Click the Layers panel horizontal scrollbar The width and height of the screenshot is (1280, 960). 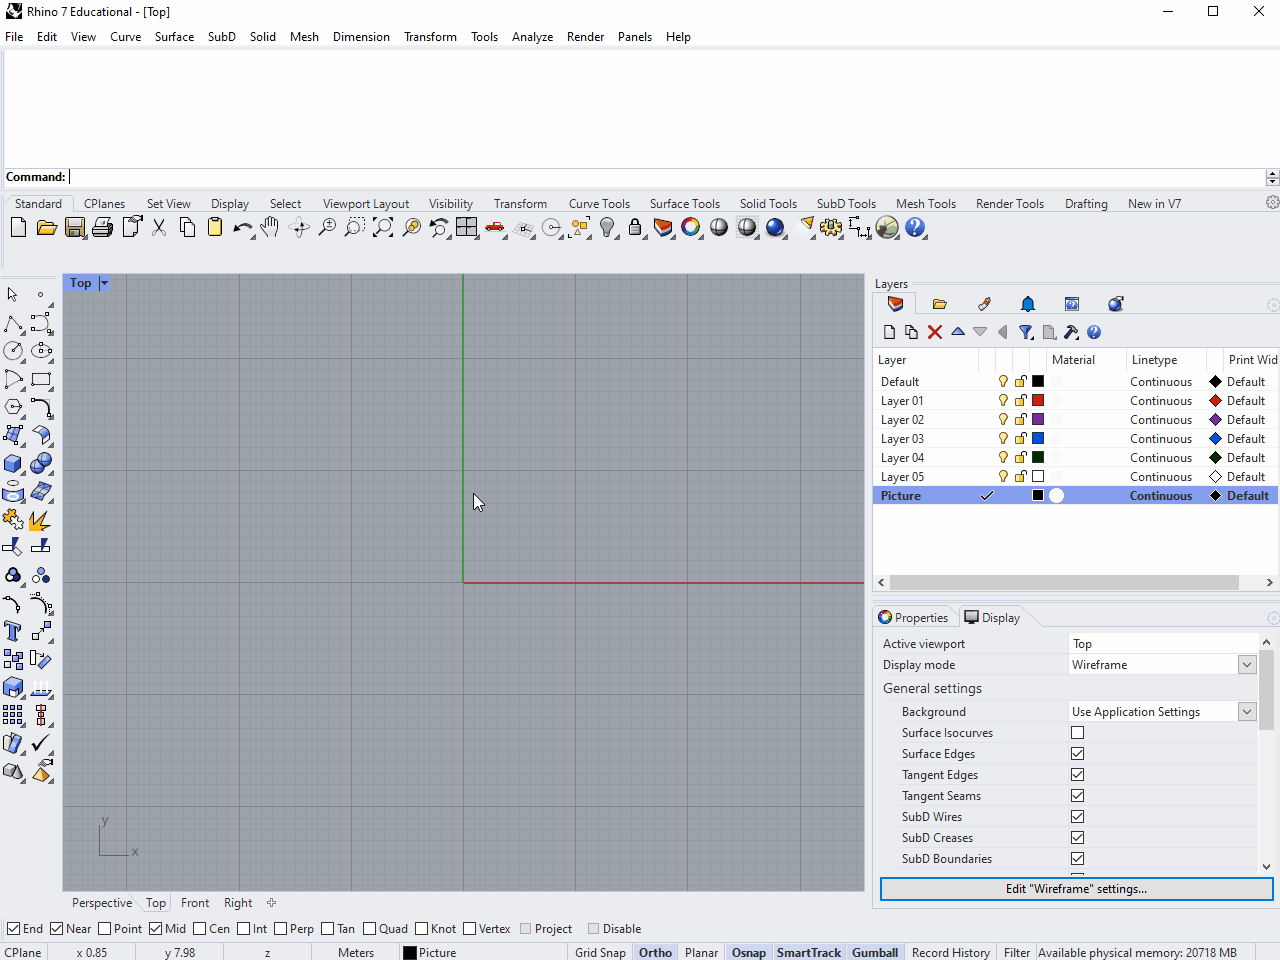point(1064,582)
